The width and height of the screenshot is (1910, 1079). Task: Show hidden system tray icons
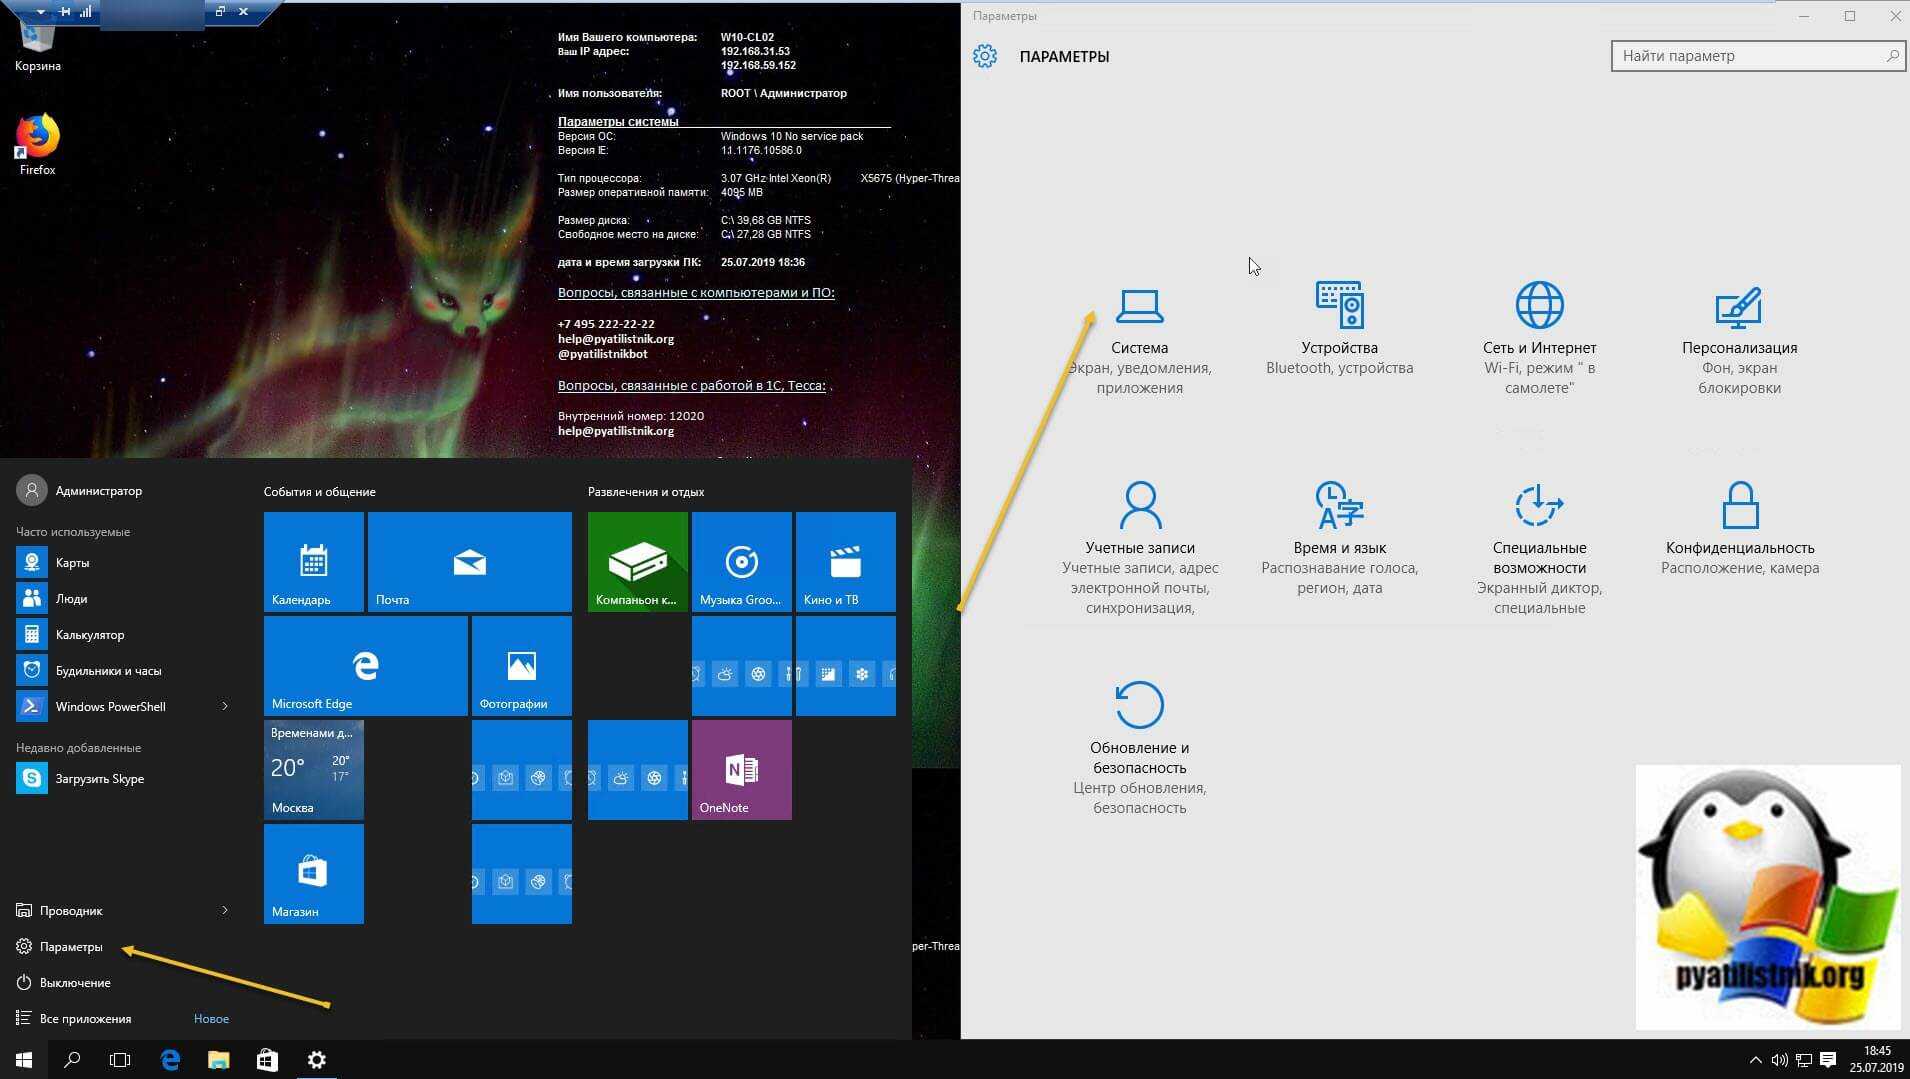point(1755,1060)
